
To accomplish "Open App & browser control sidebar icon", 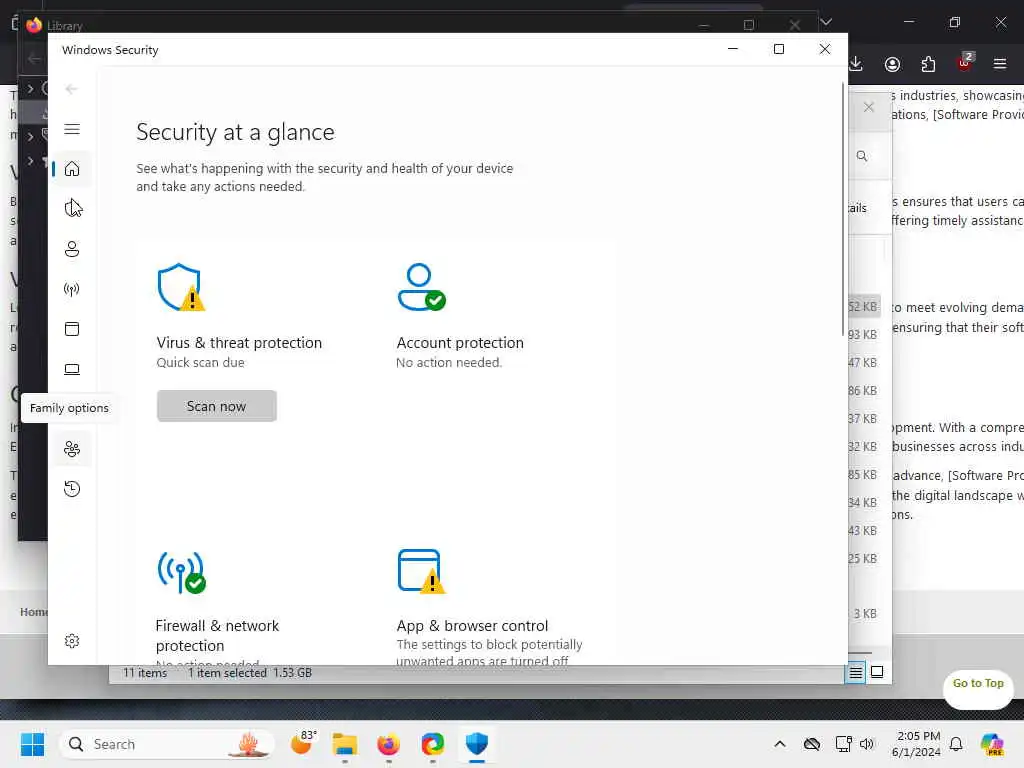I will (x=72, y=329).
